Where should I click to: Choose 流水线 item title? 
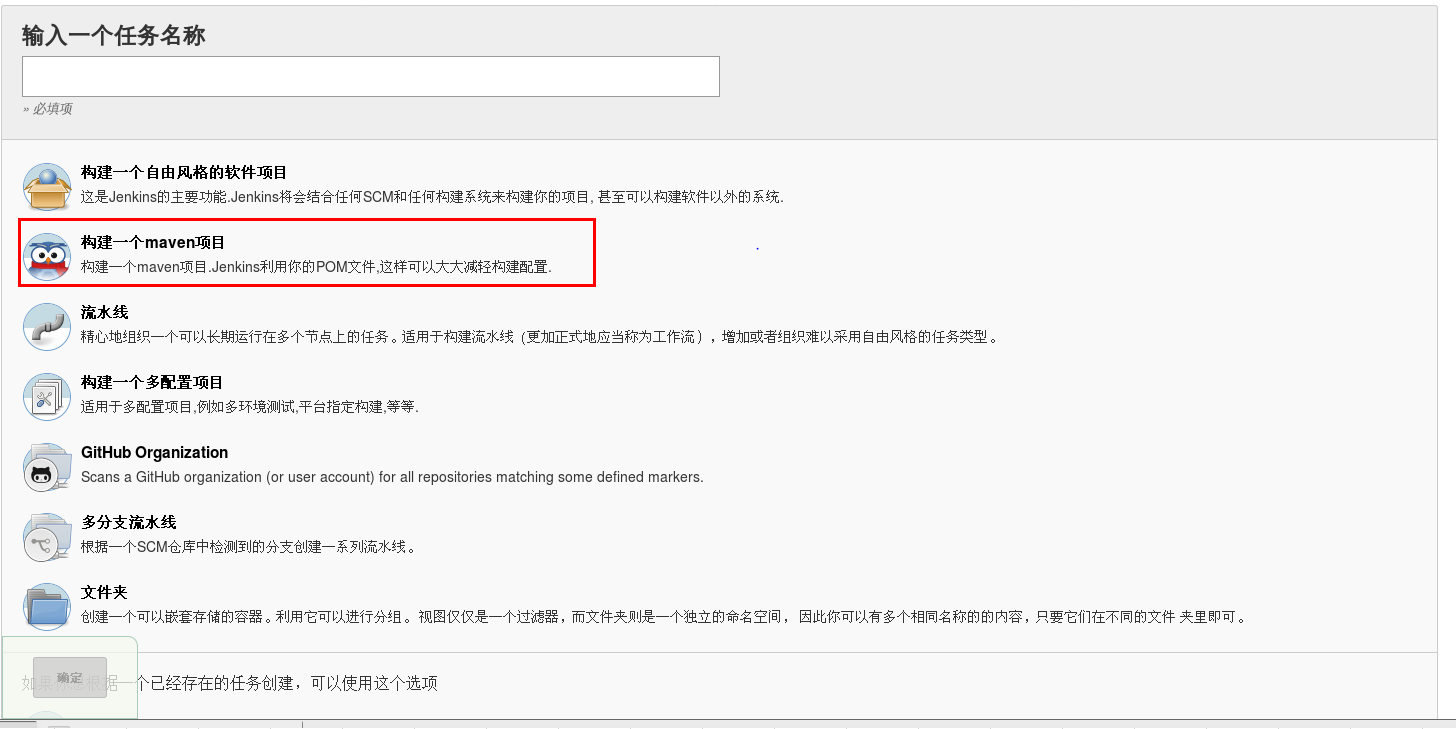pos(105,313)
